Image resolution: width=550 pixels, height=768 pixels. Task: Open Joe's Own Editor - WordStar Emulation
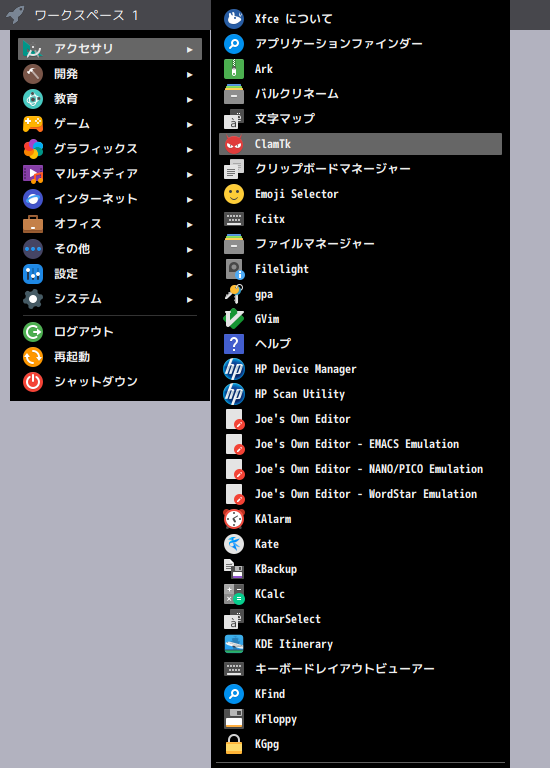pos(360,494)
